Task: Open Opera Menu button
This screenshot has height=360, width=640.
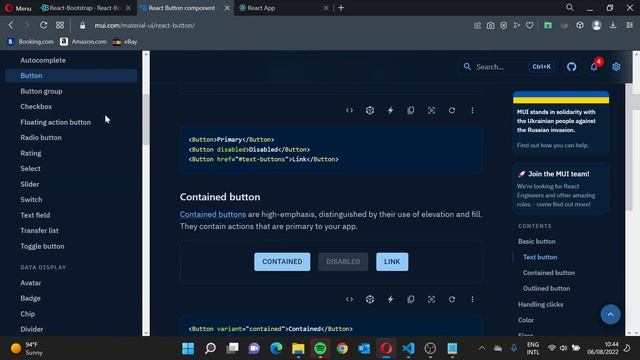Action: pyautogui.click(x=18, y=8)
